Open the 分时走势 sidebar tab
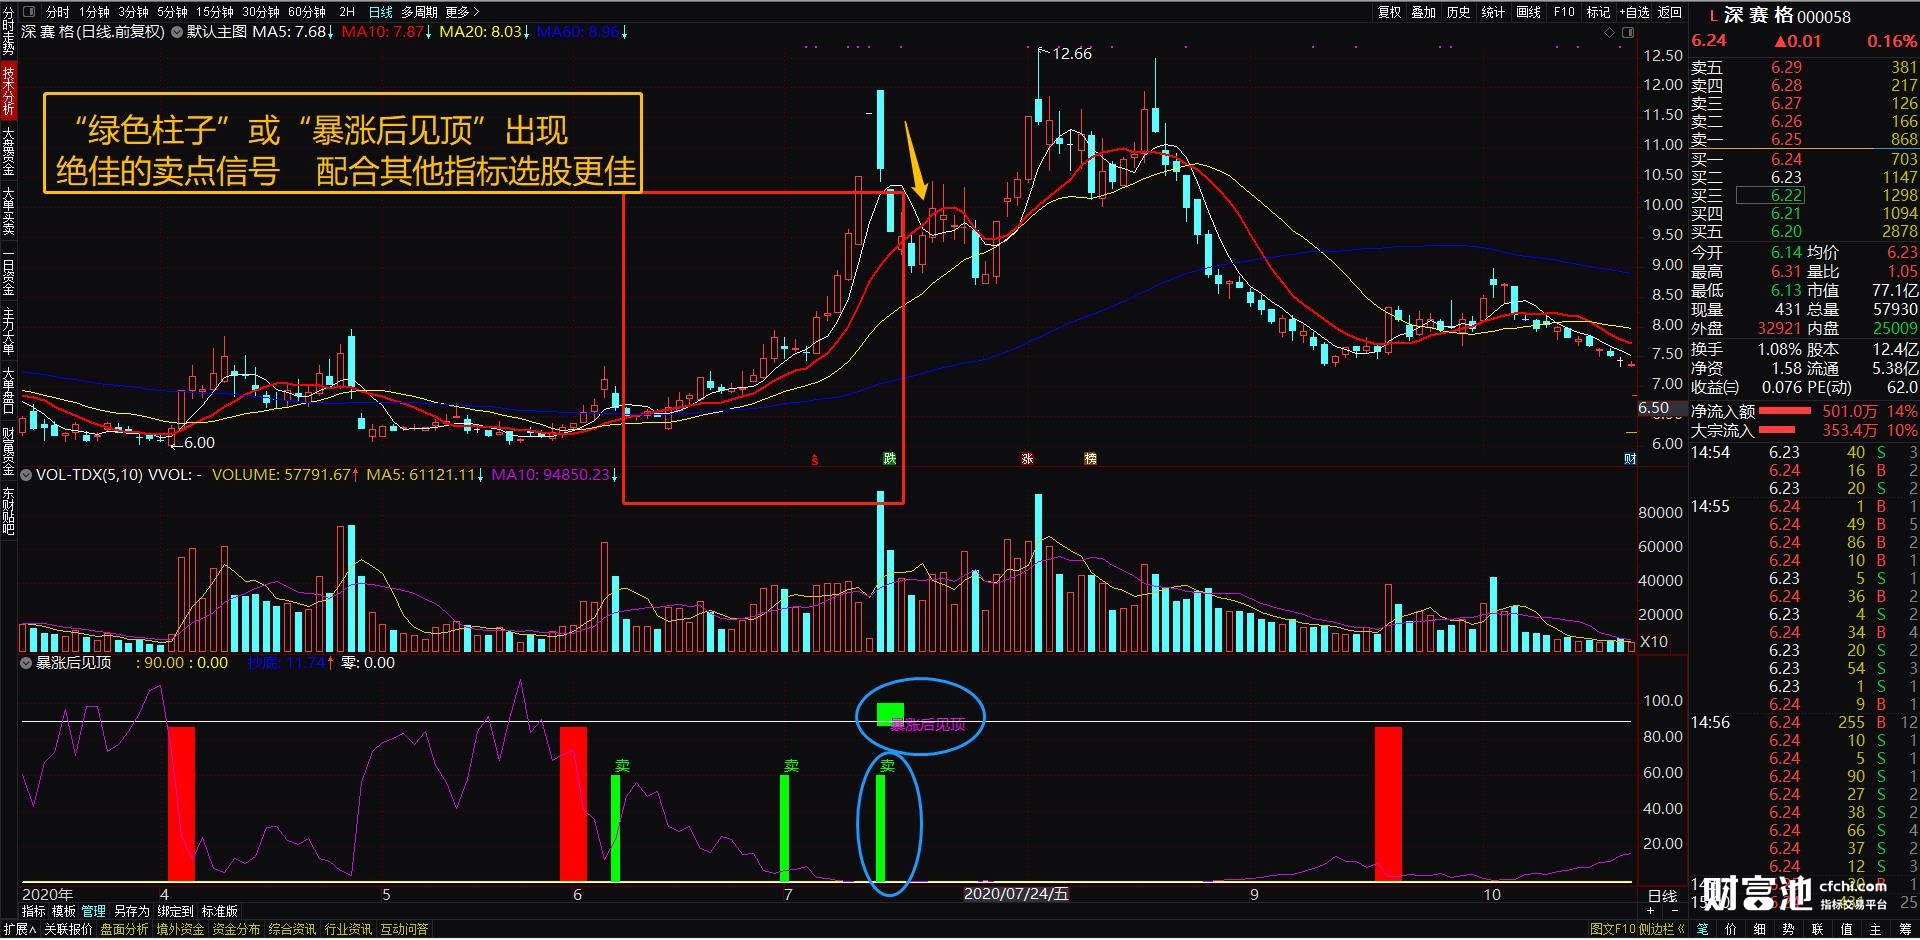This screenshot has height=940, width=1920. click(x=8, y=31)
